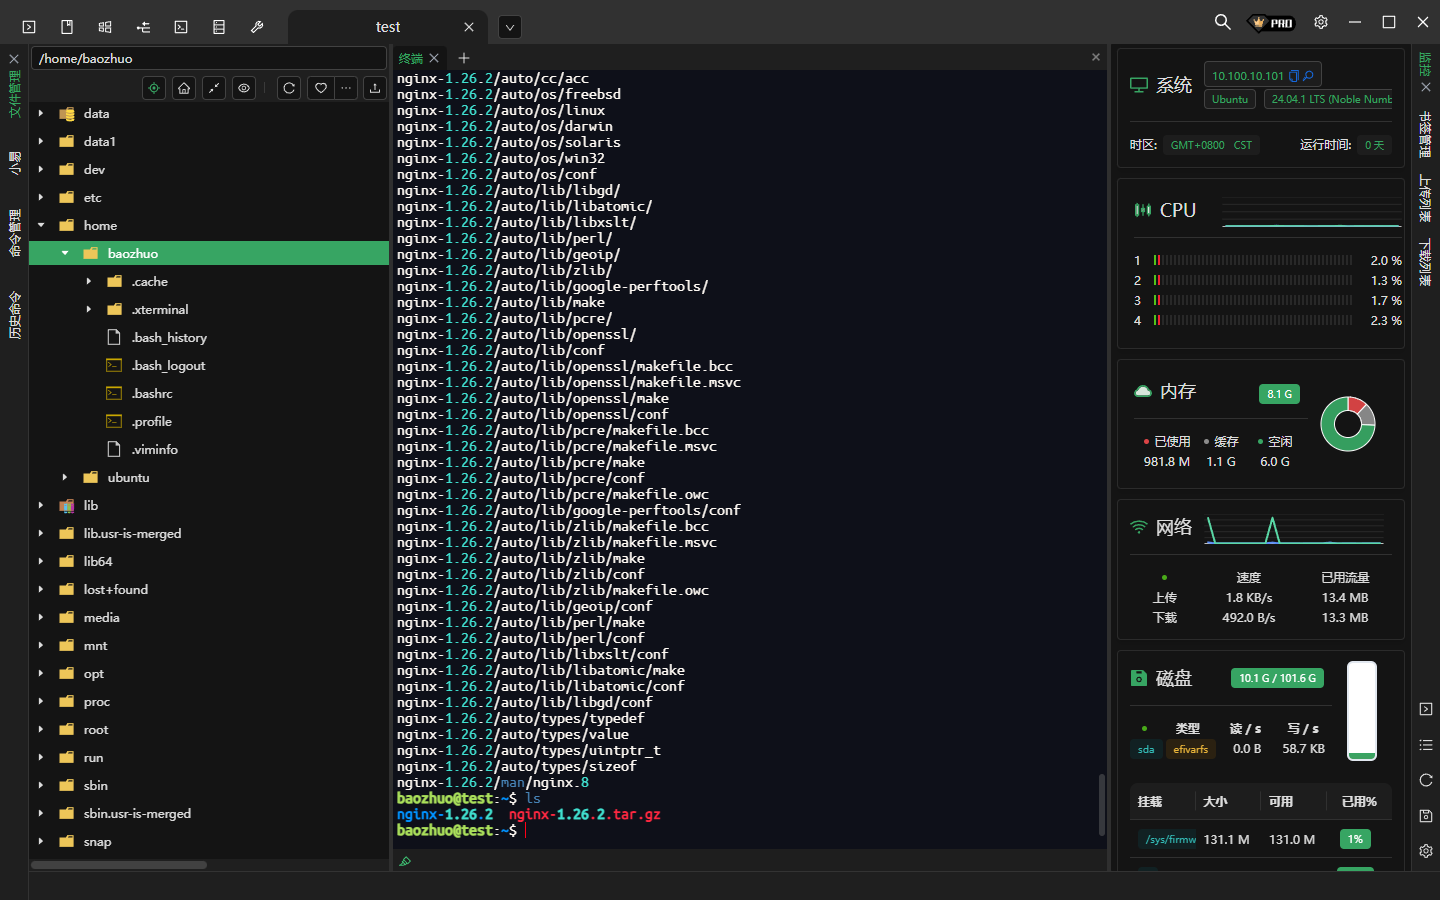Select the 监控 monitor side tab
This screenshot has height=900, width=1440.
[1426, 64]
